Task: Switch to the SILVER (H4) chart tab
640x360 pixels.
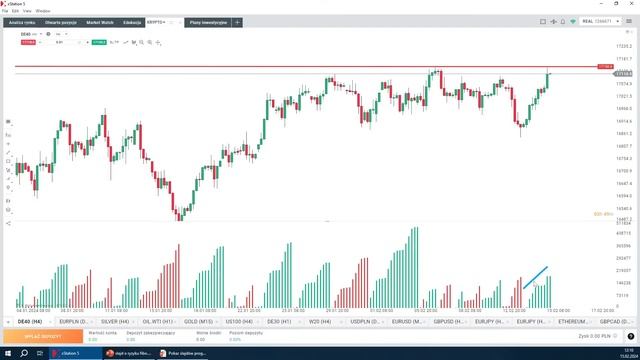Action: [115, 322]
